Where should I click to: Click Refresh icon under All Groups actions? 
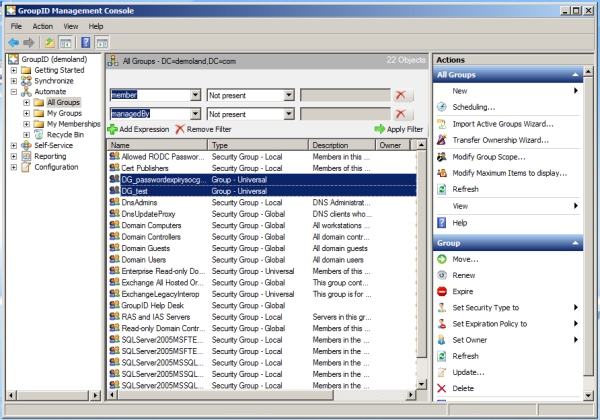click(442, 189)
